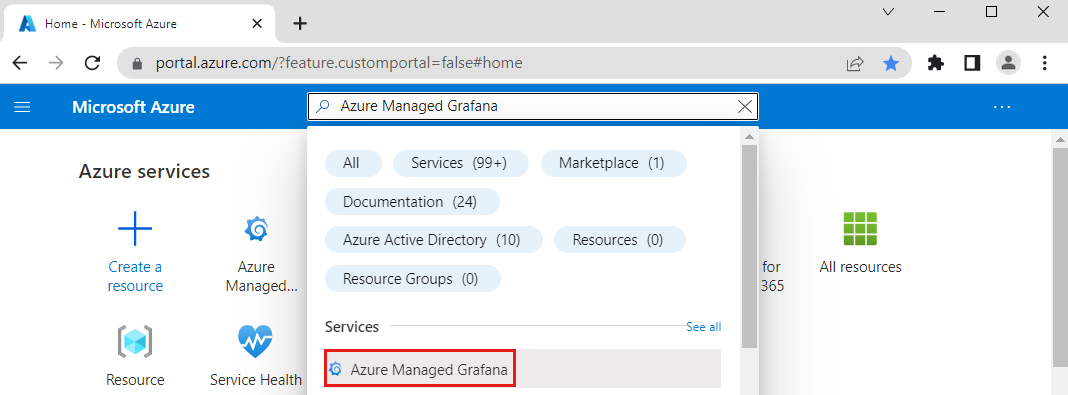The height and width of the screenshot is (395, 1068).
Task: Click the Service Health label
Action: pyautogui.click(x=256, y=380)
